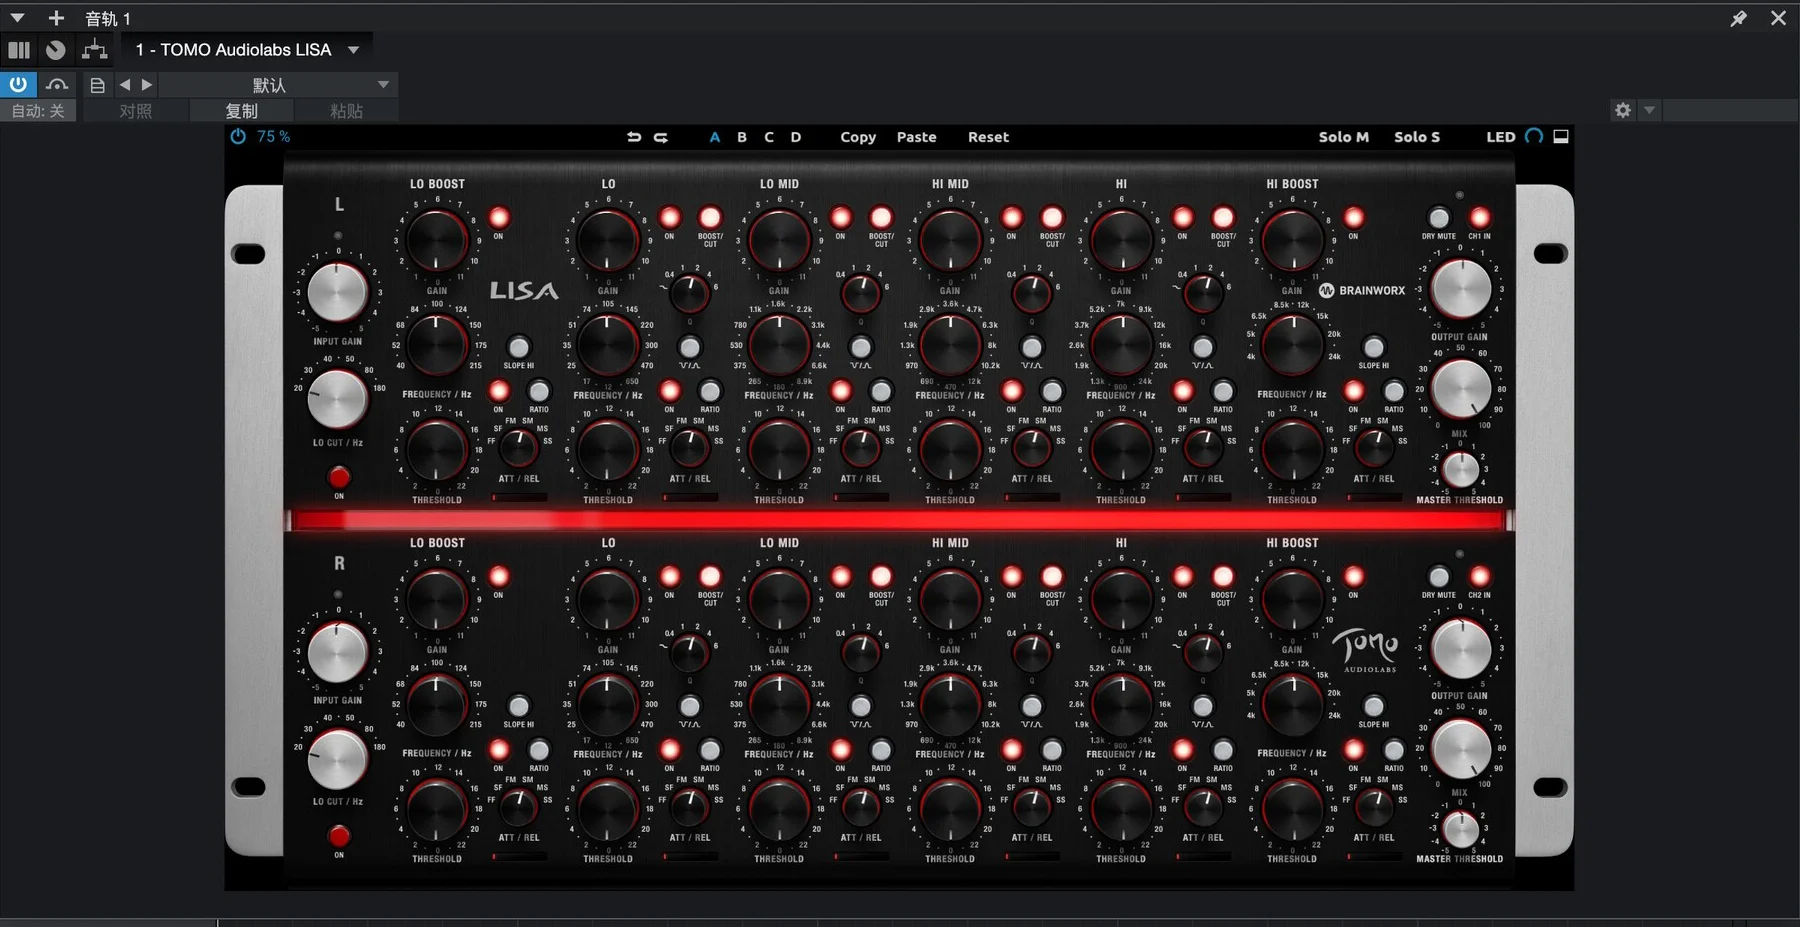Open the 默认 preset dropdown
The width and height of the screenshot is (1800, 927).
(278, 85)
